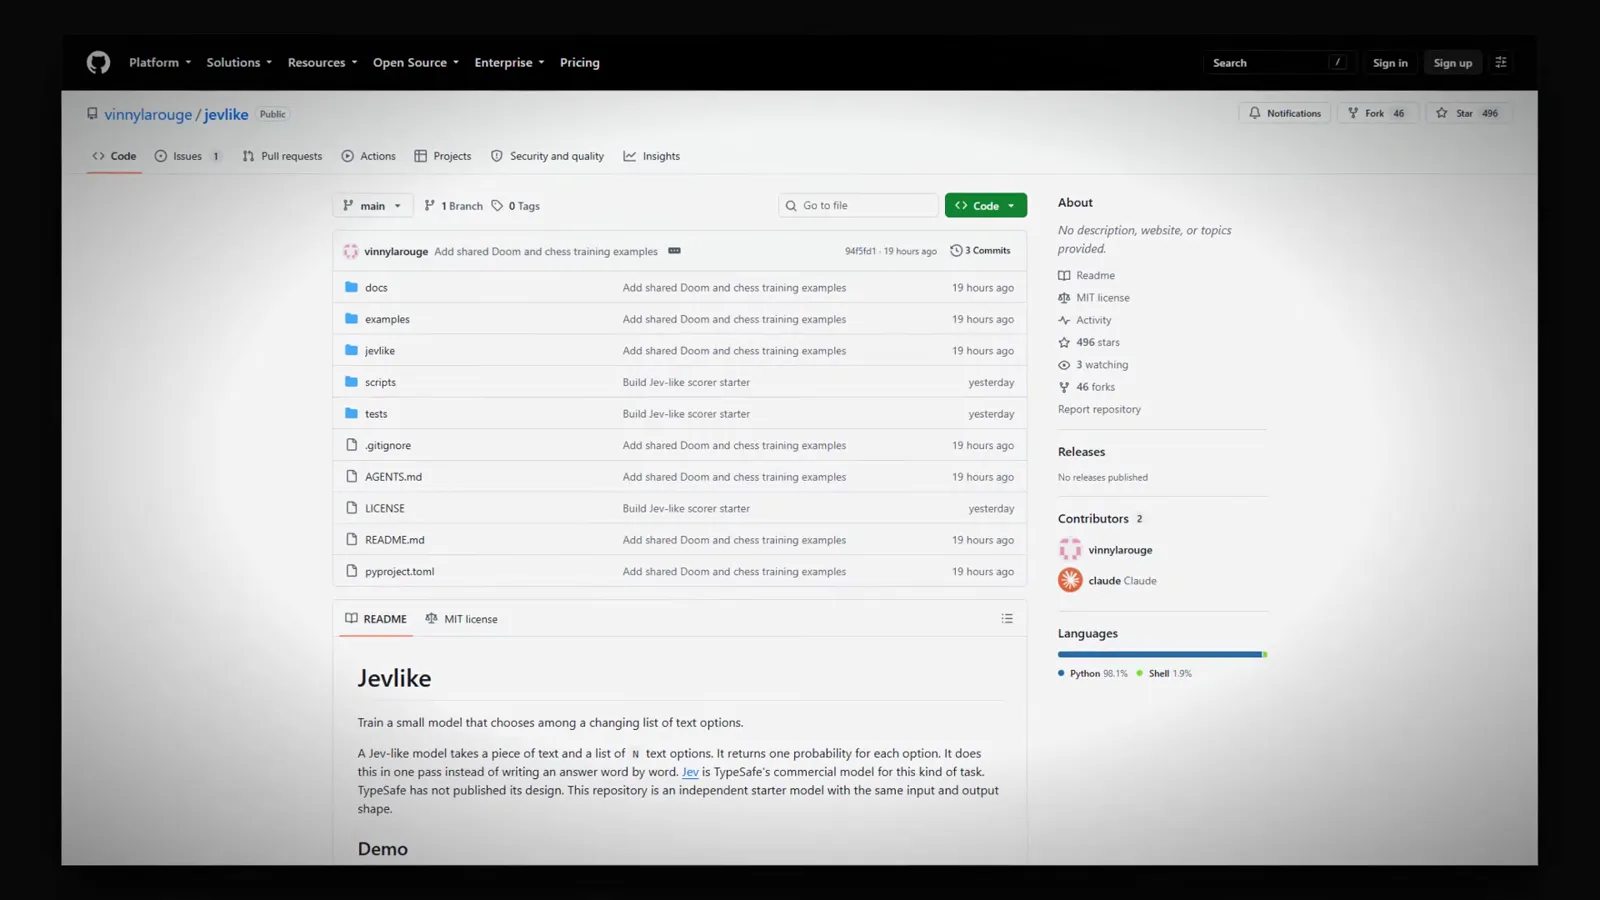Click the 0 Tags link
The image size is (1600, 900).
coord(515,206)
